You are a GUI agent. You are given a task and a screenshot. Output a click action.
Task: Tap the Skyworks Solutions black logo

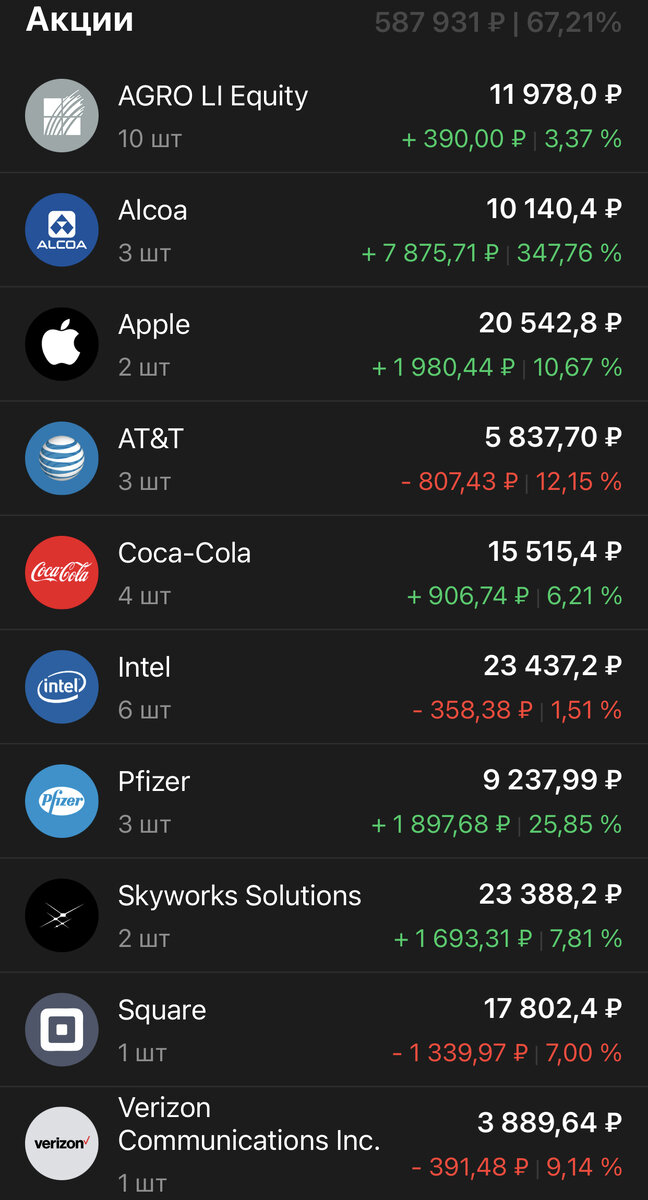tap(60, 915)
